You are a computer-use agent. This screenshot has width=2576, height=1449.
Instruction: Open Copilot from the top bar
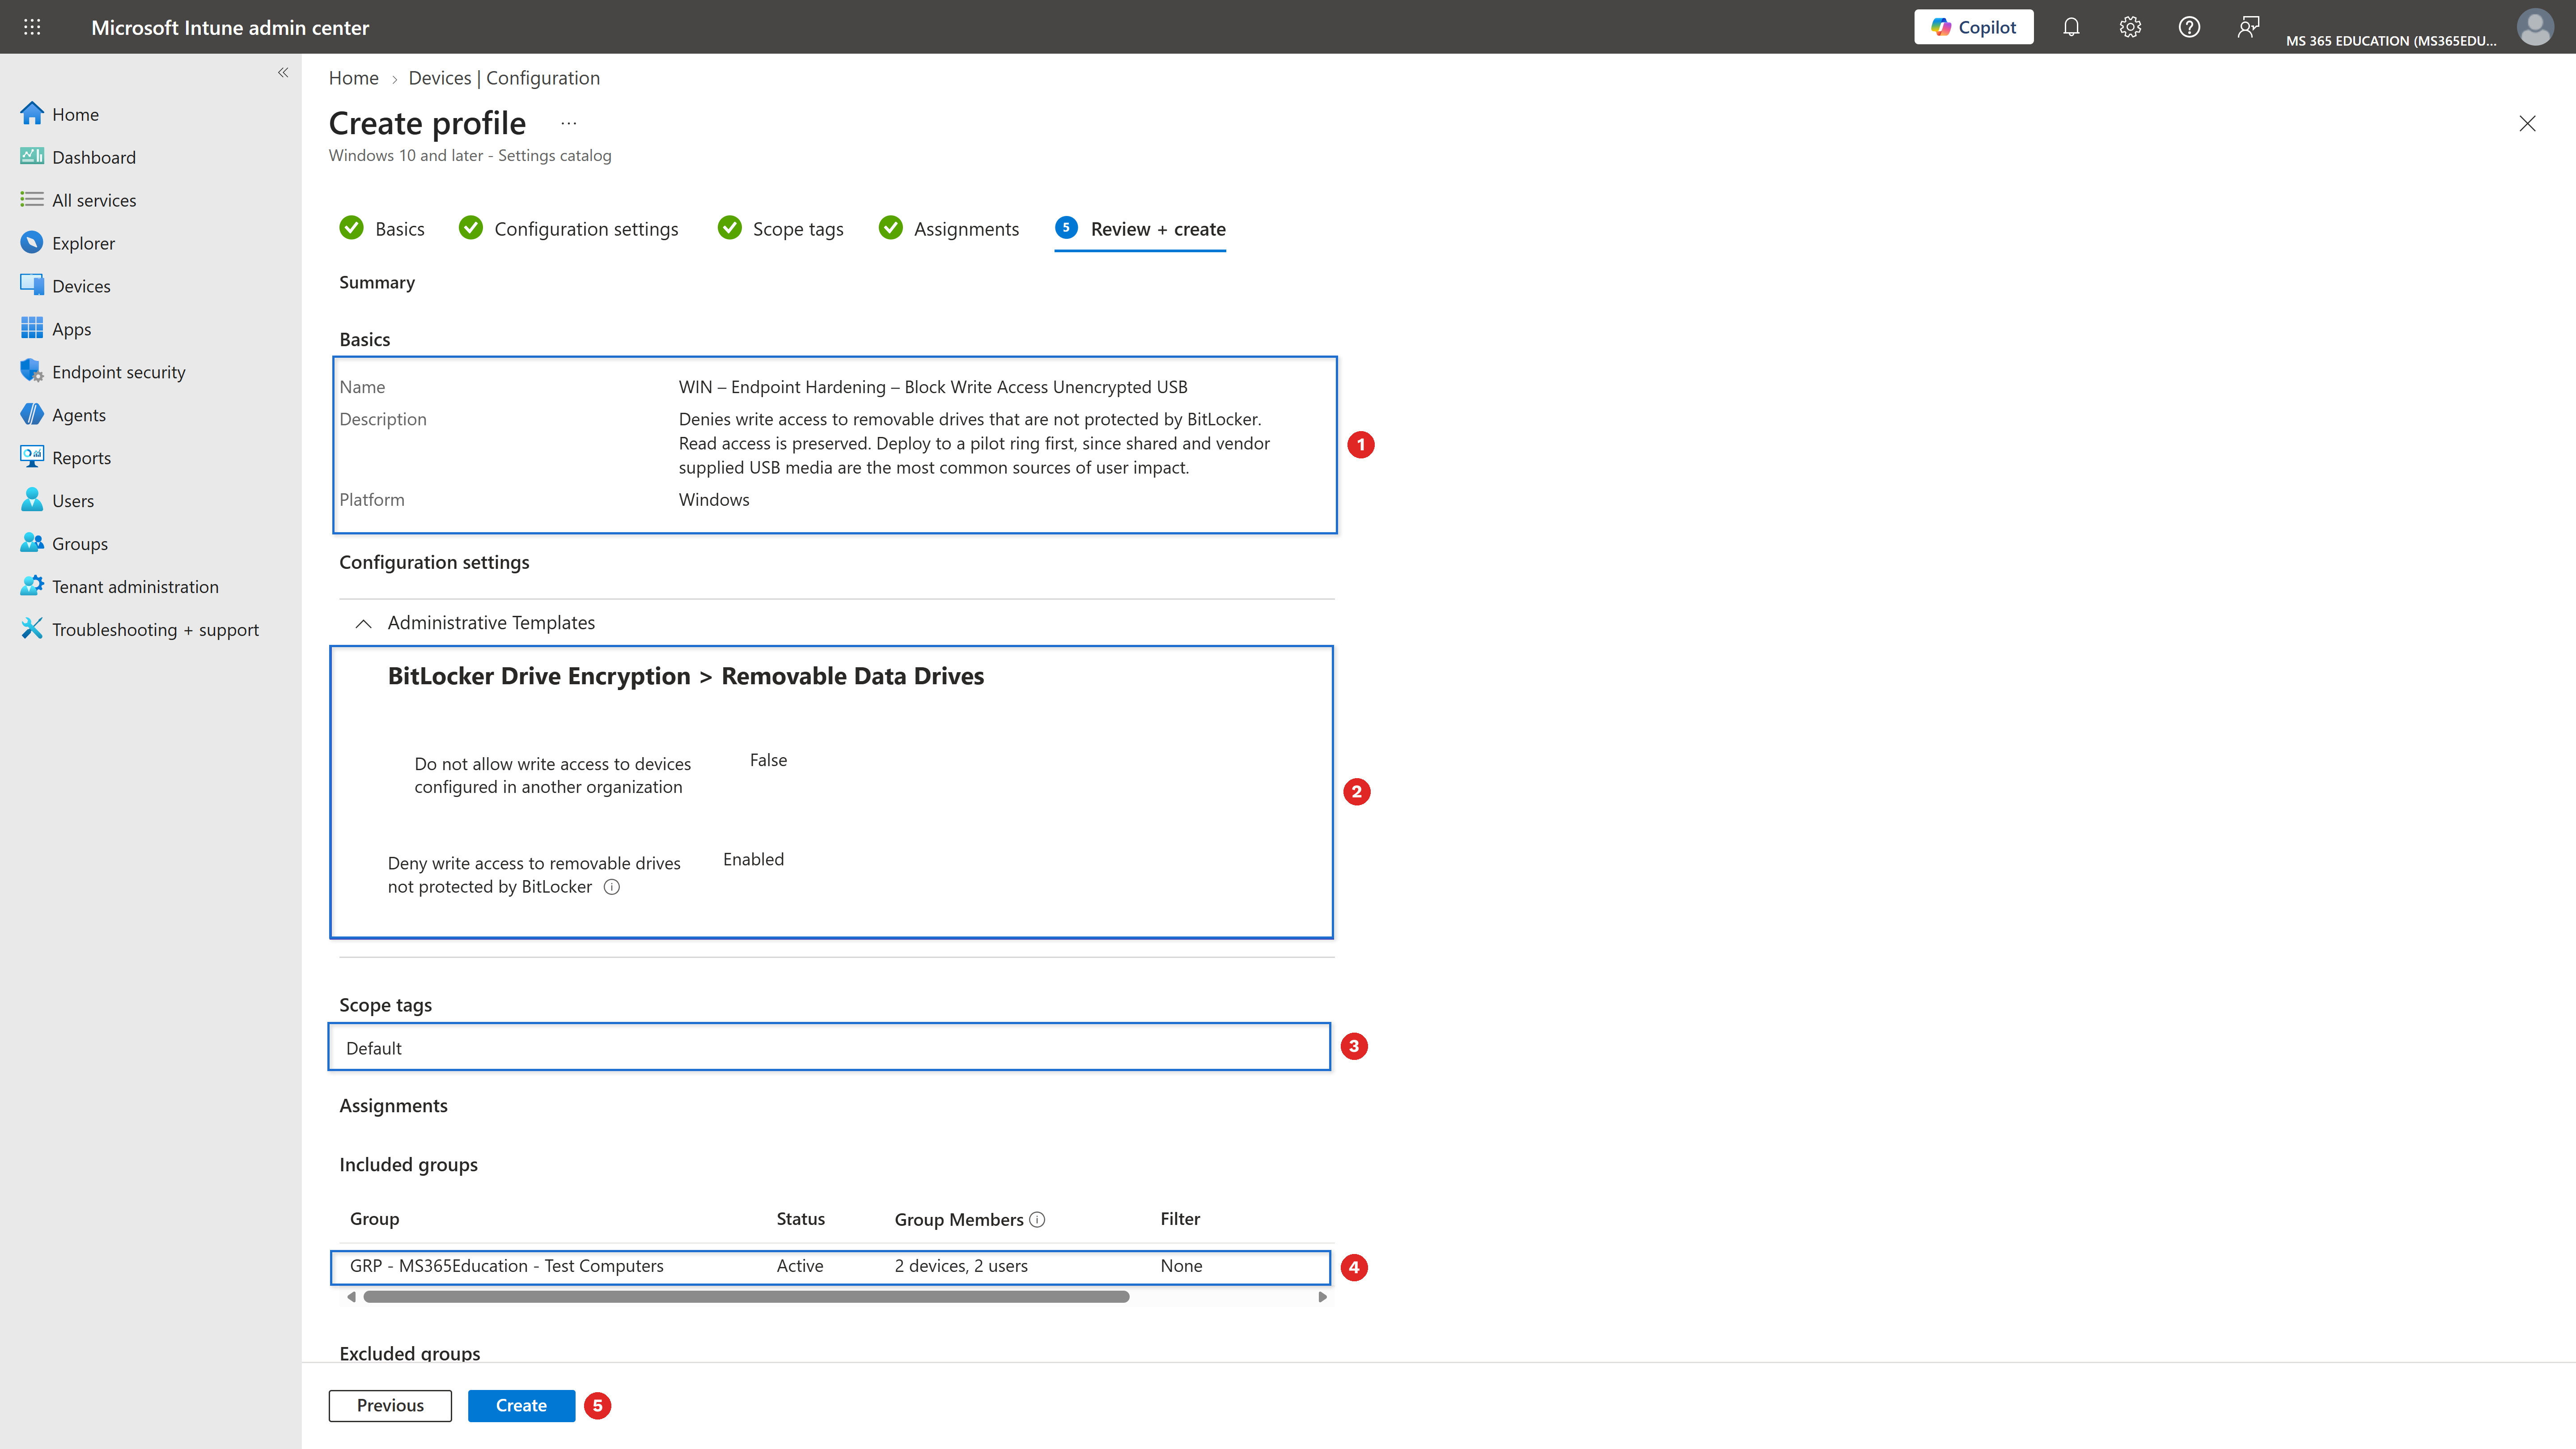1973,27
